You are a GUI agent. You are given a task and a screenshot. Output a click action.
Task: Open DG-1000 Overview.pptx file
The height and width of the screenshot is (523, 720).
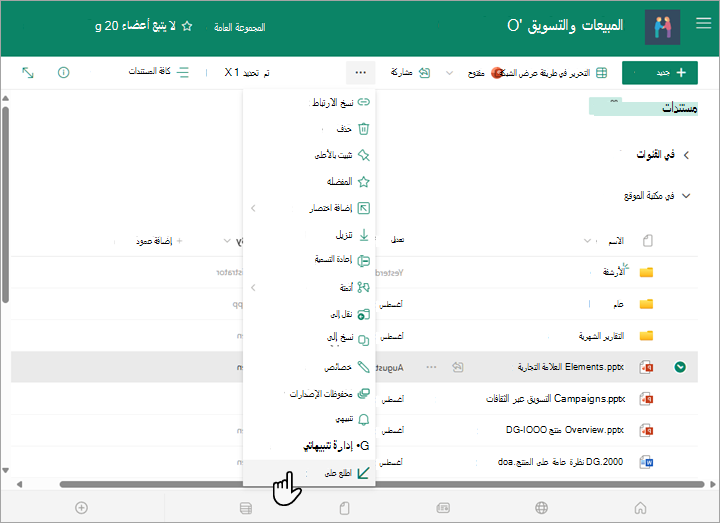[565, 430]
